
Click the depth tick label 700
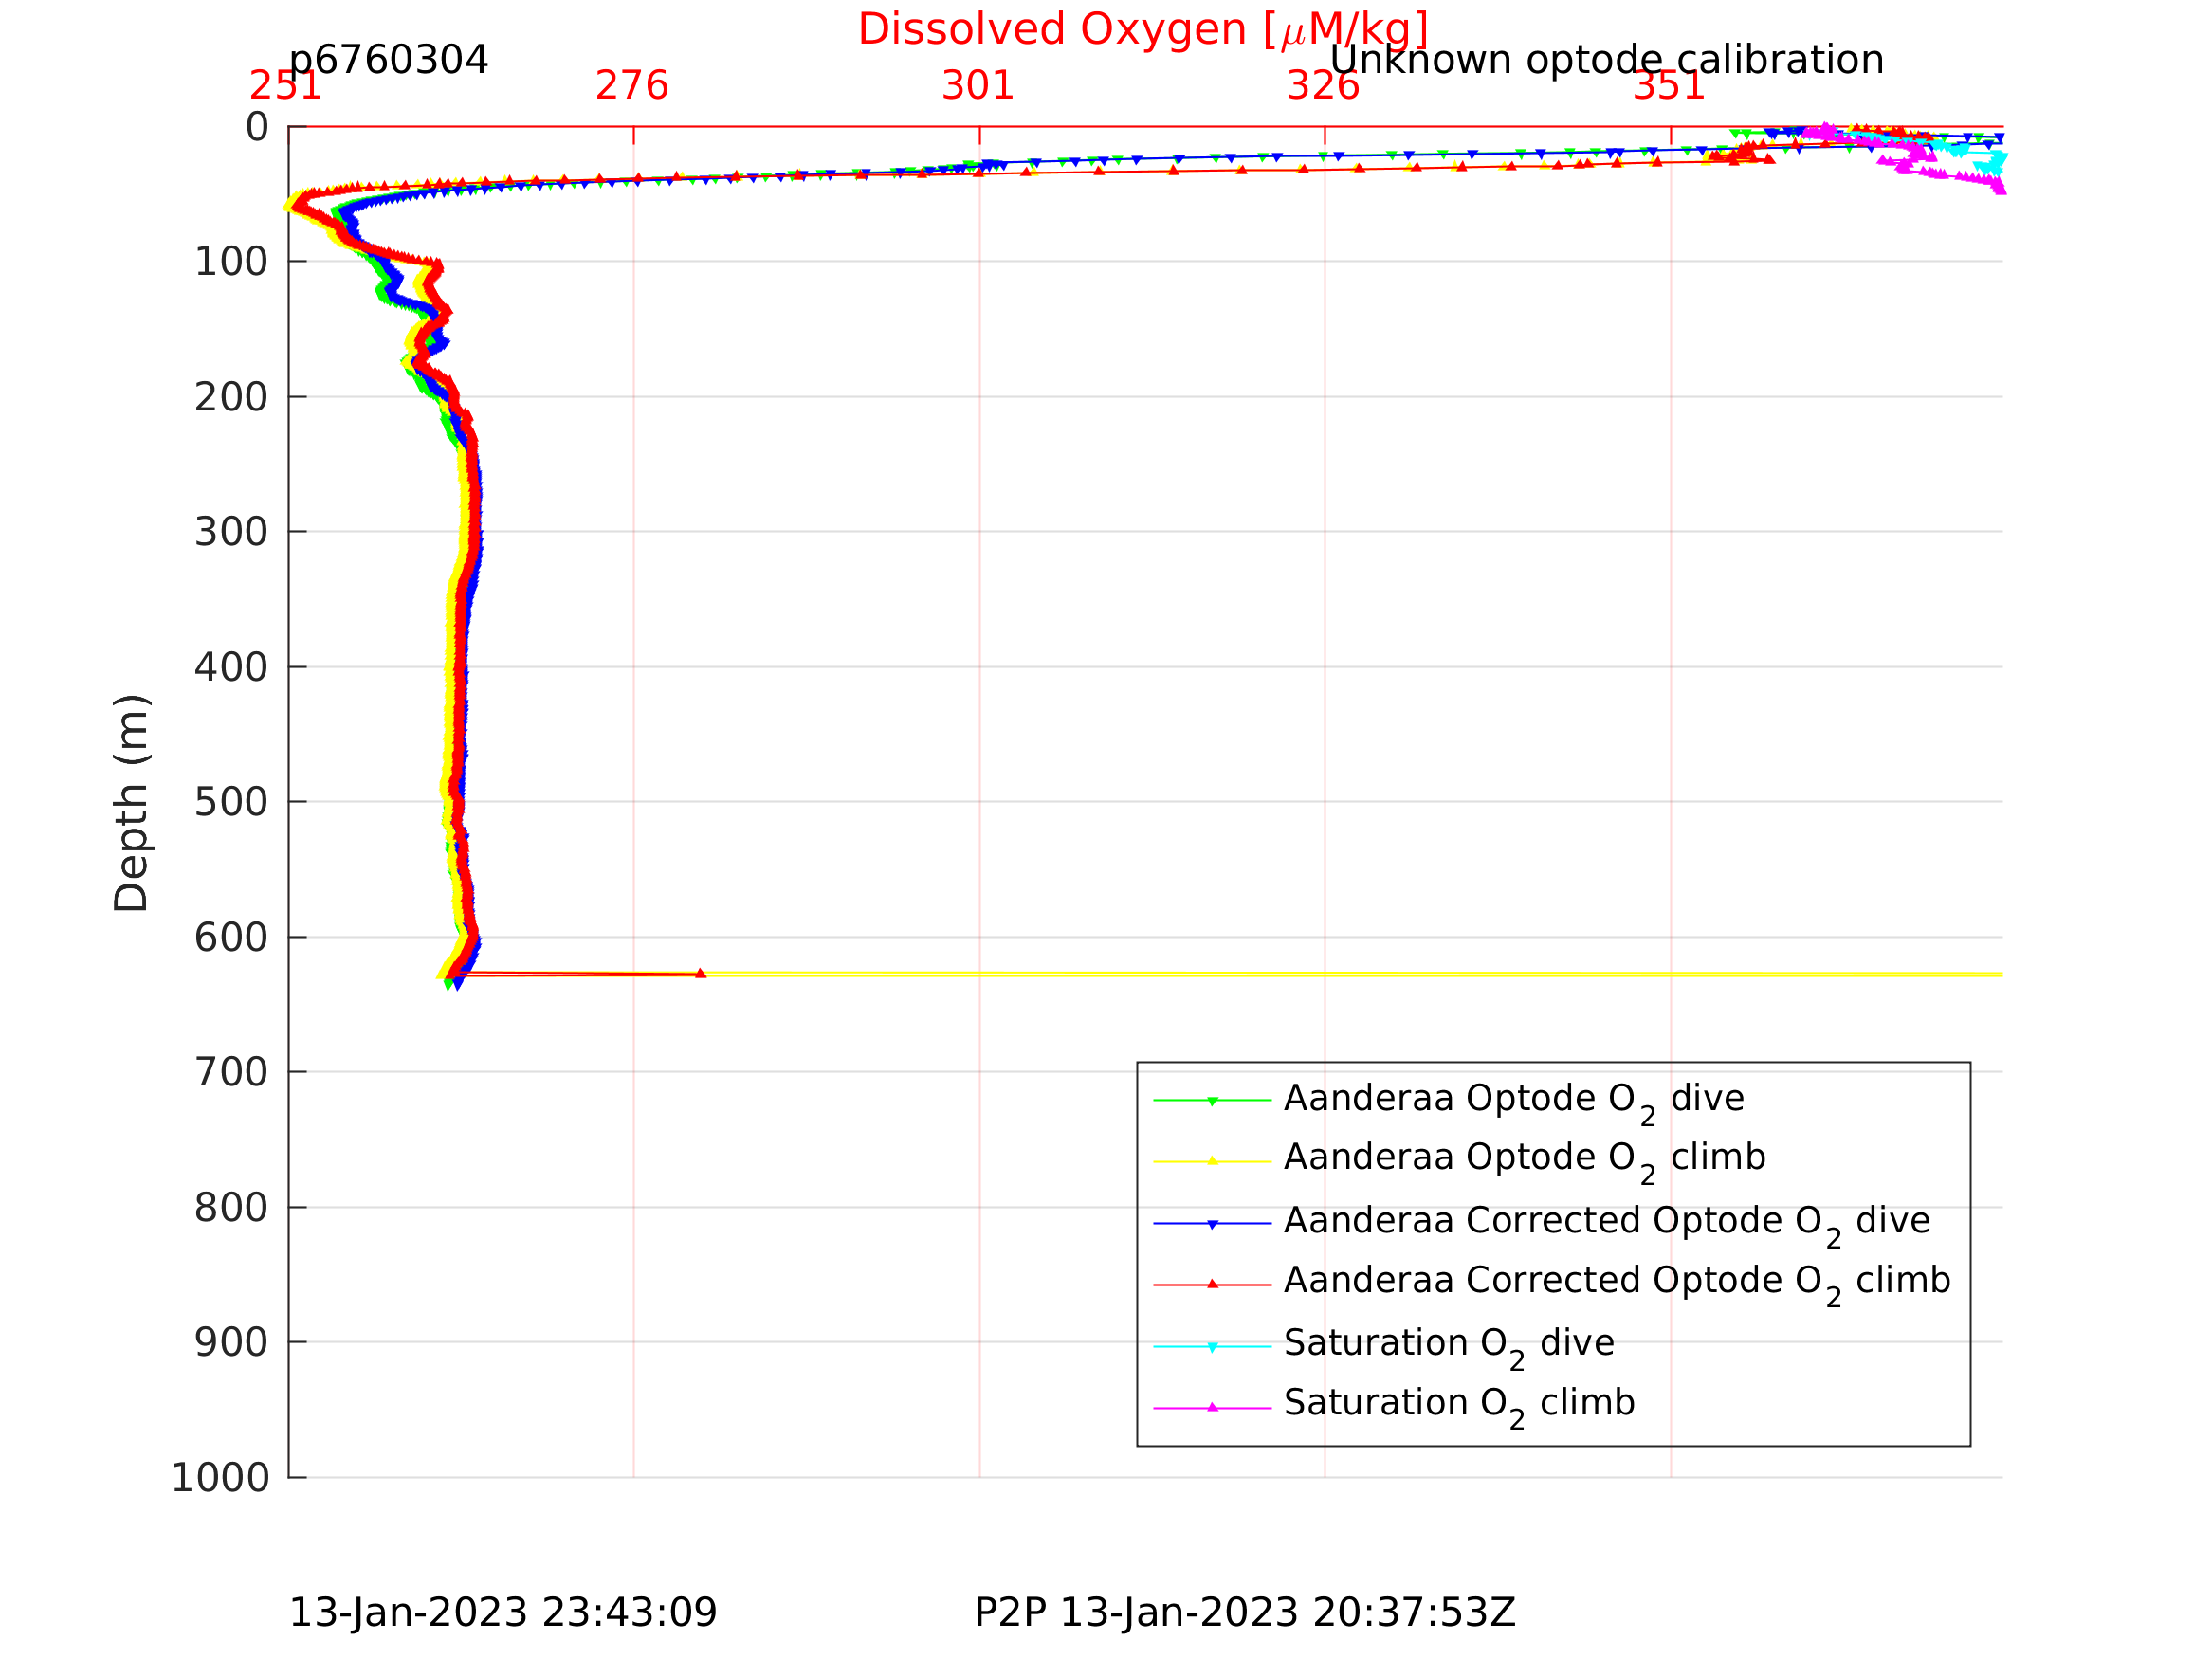[231, 1073]
